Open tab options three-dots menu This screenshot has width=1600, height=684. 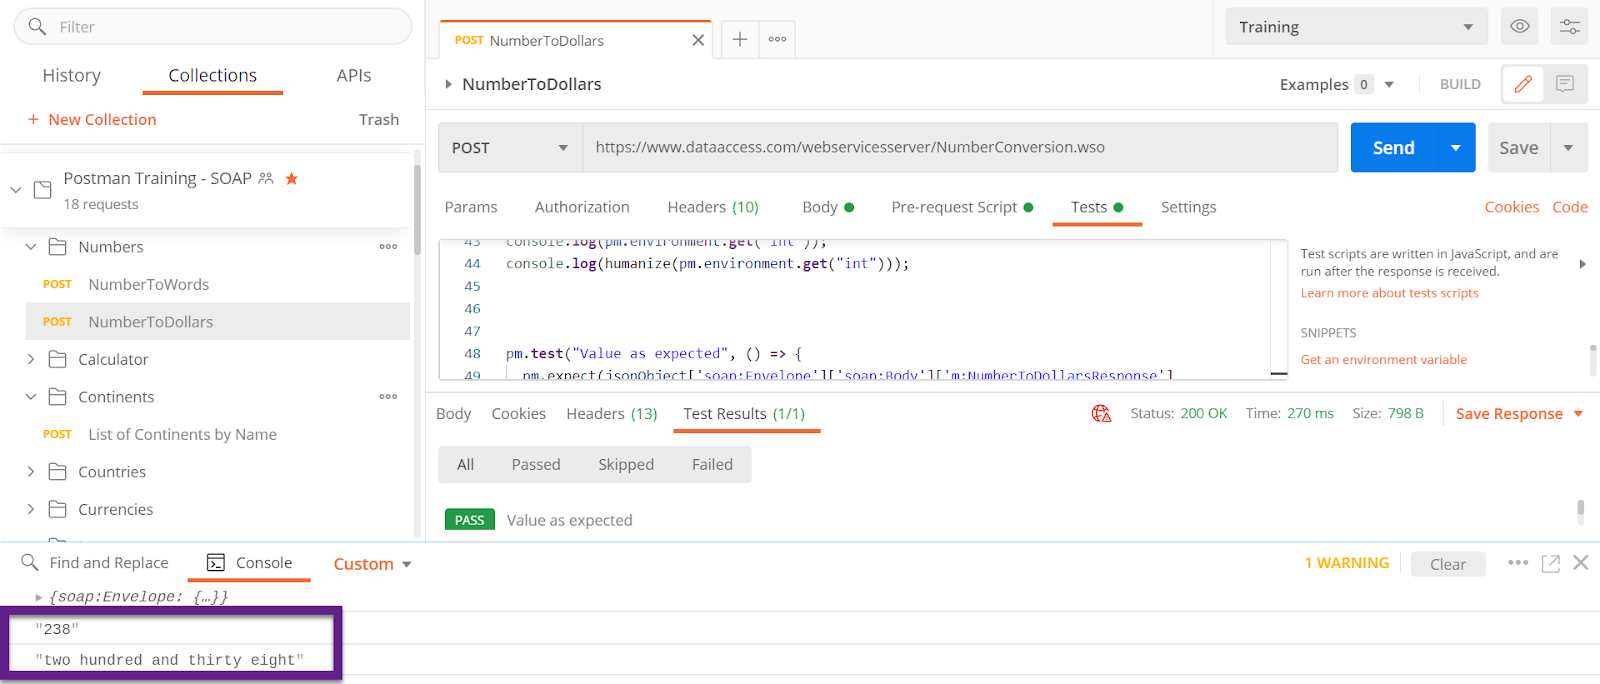click(777, 39)
